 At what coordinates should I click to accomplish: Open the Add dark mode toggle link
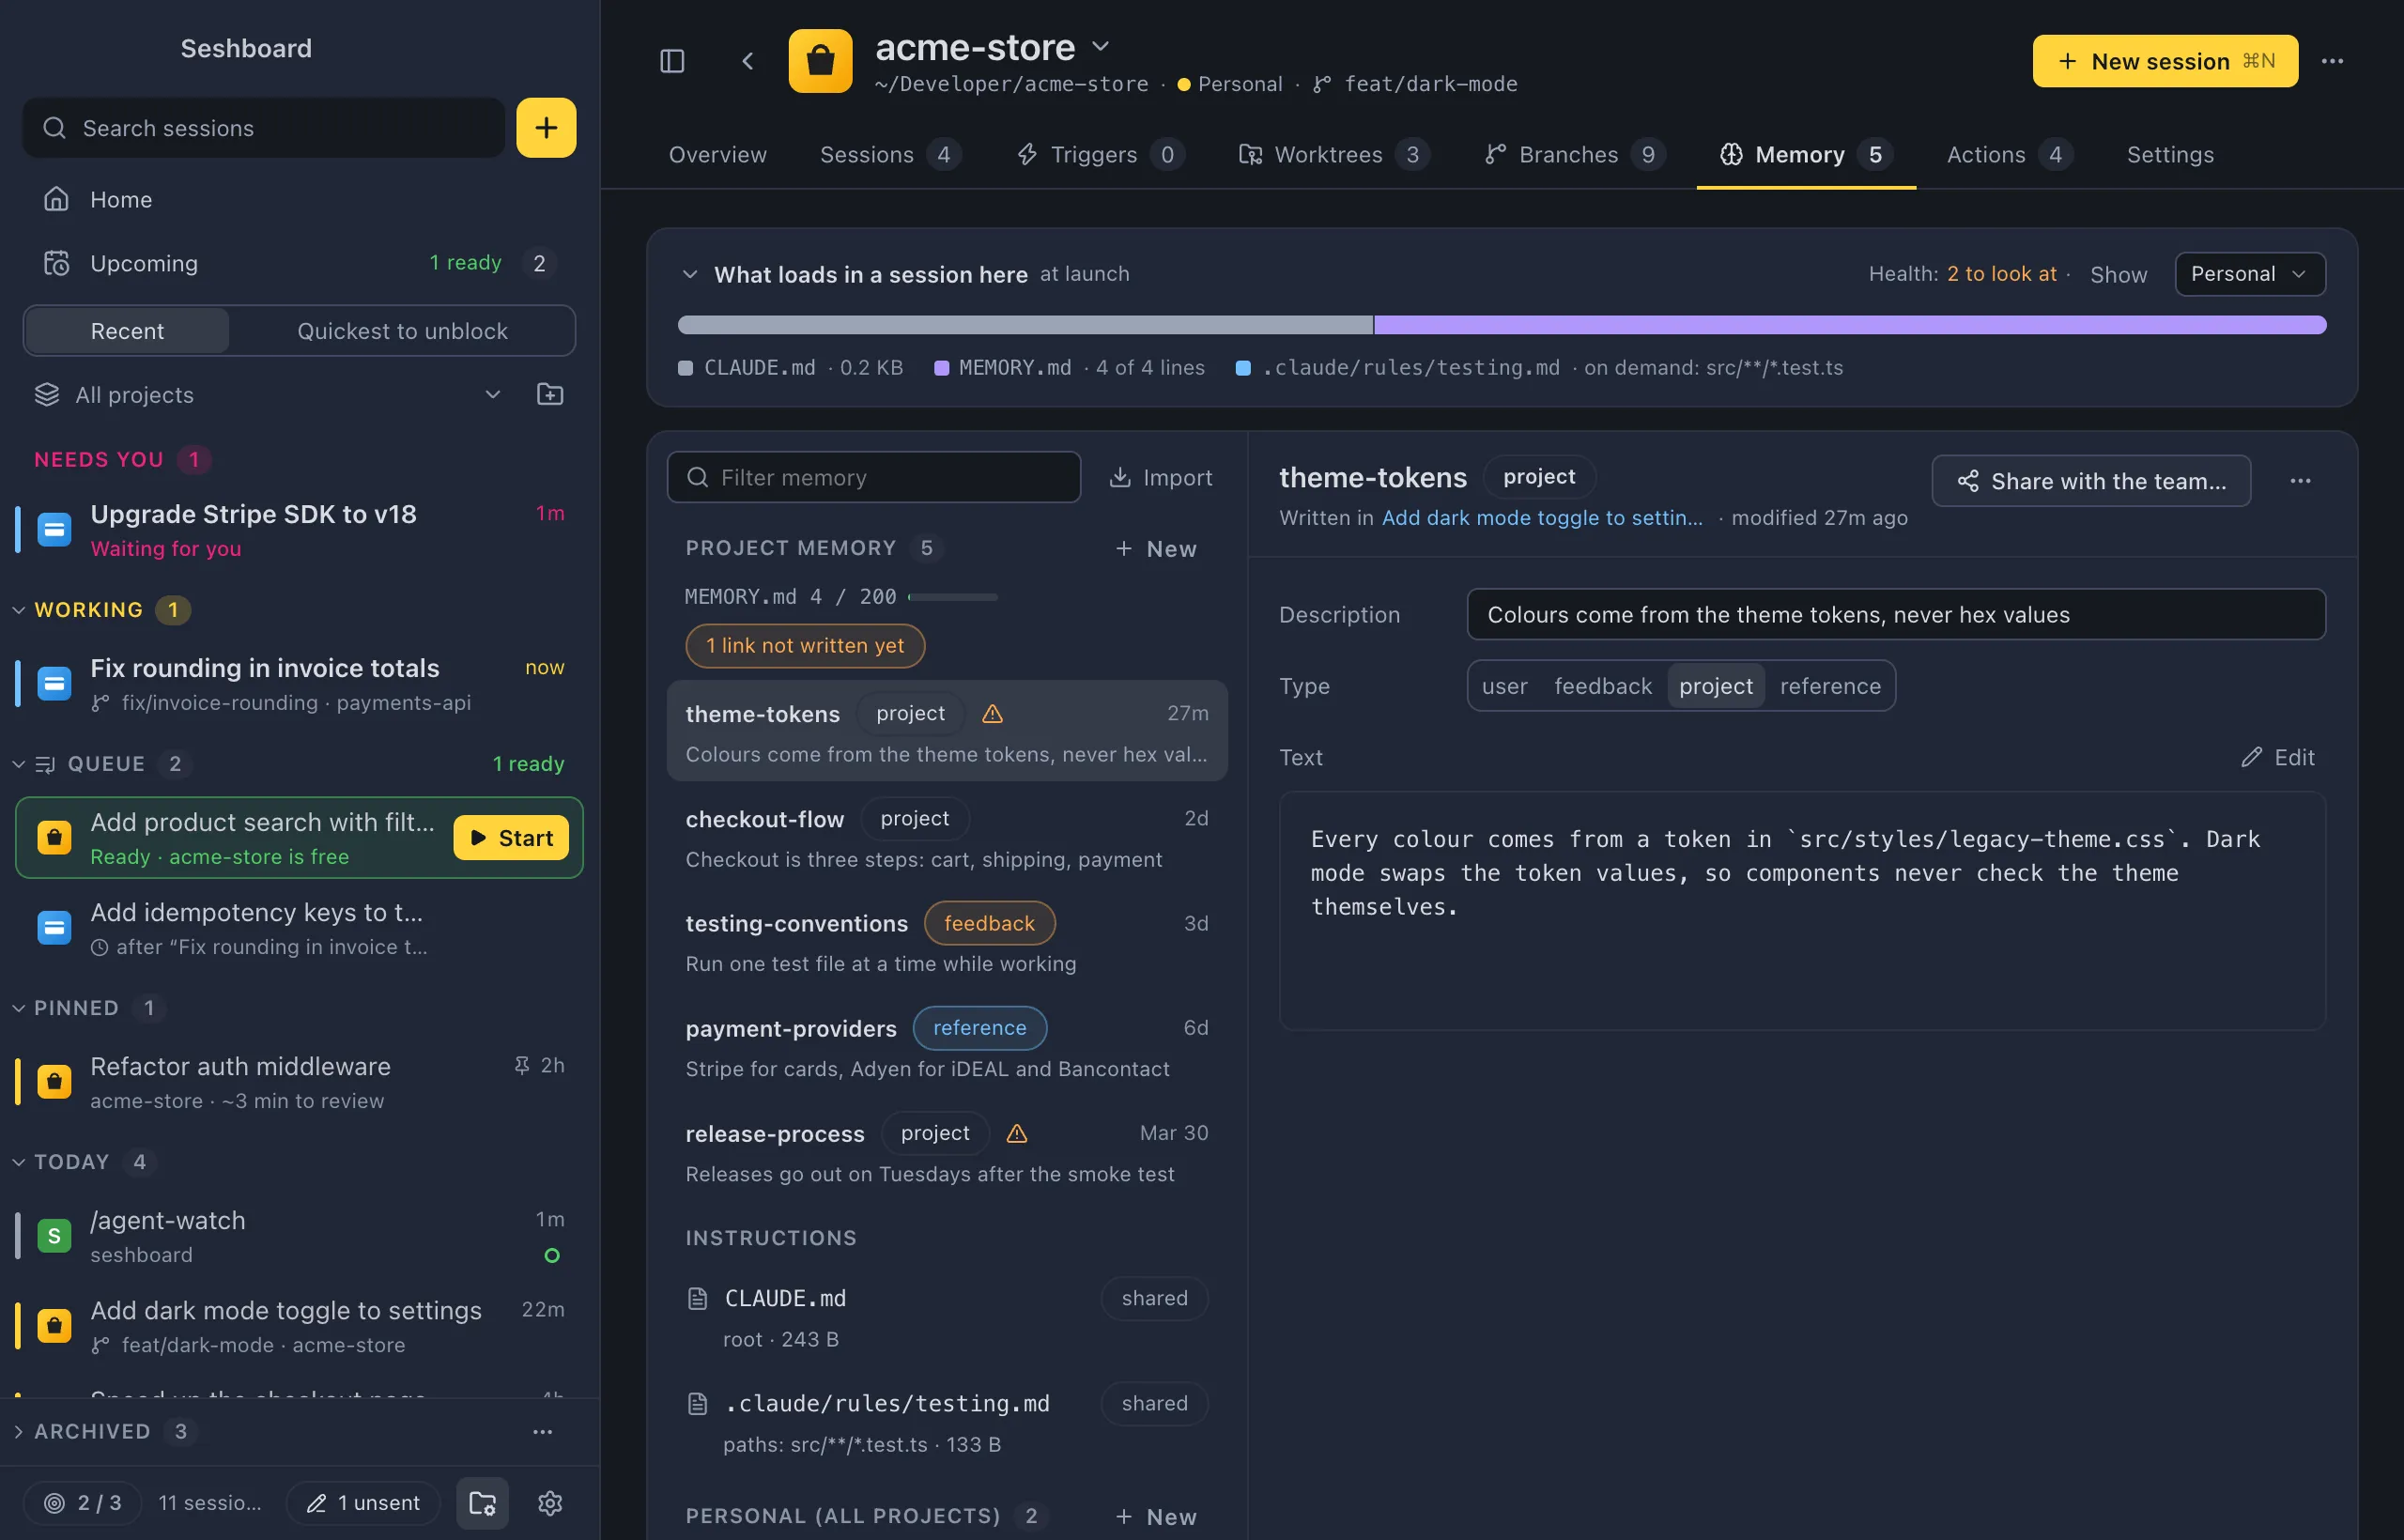click(1542, 517)
